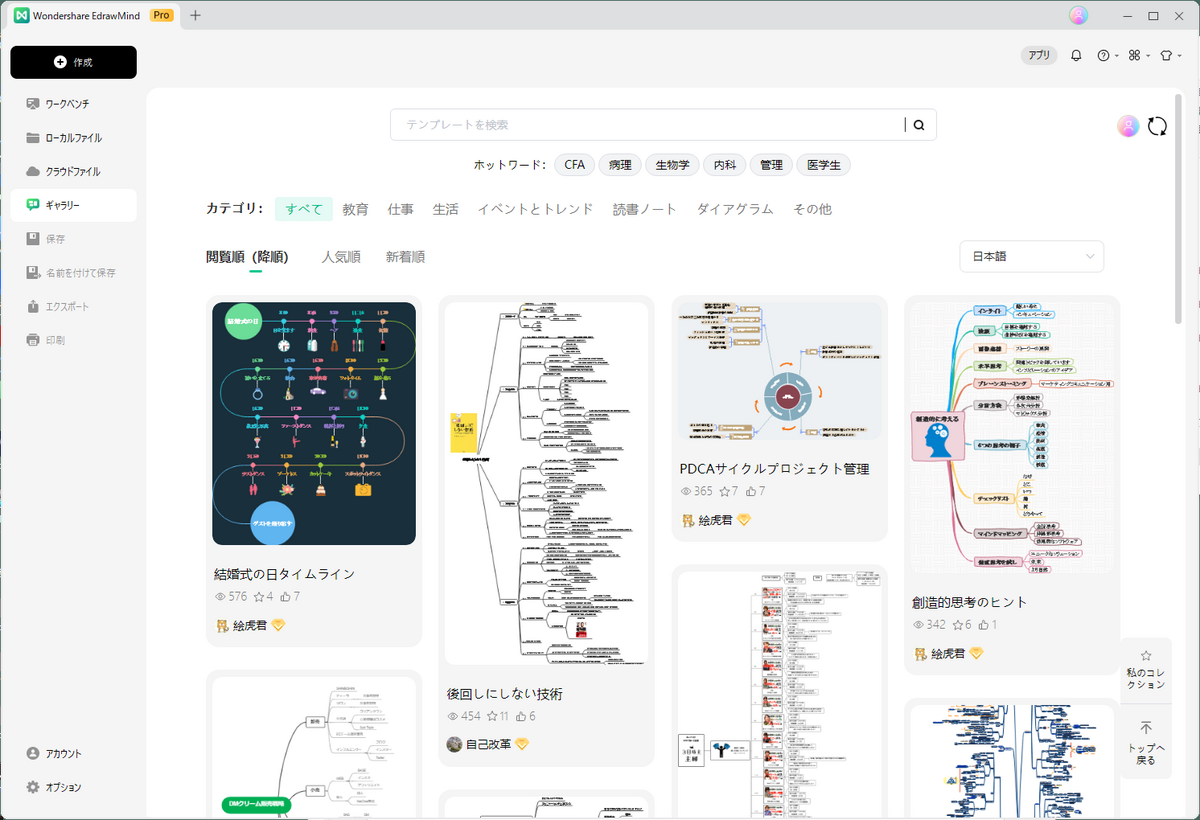Select その他 category
This screenshot has height=820, width=1200.
point(812,209)
